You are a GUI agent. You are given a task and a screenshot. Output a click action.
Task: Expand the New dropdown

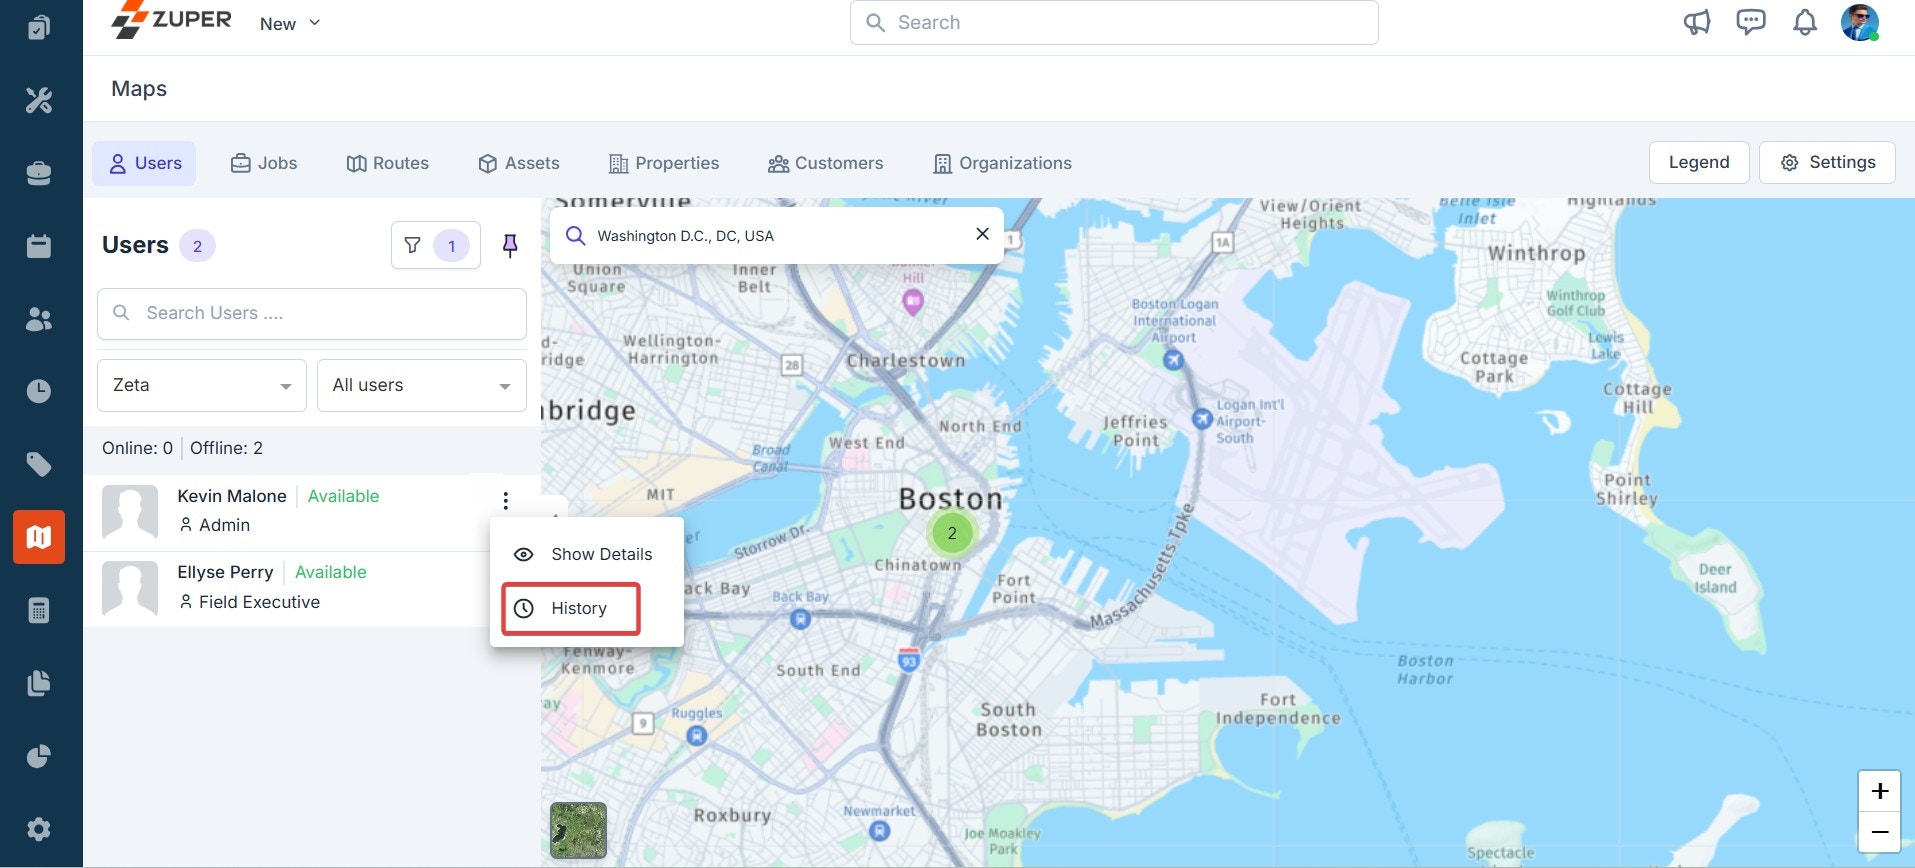[x=290, y=23]
